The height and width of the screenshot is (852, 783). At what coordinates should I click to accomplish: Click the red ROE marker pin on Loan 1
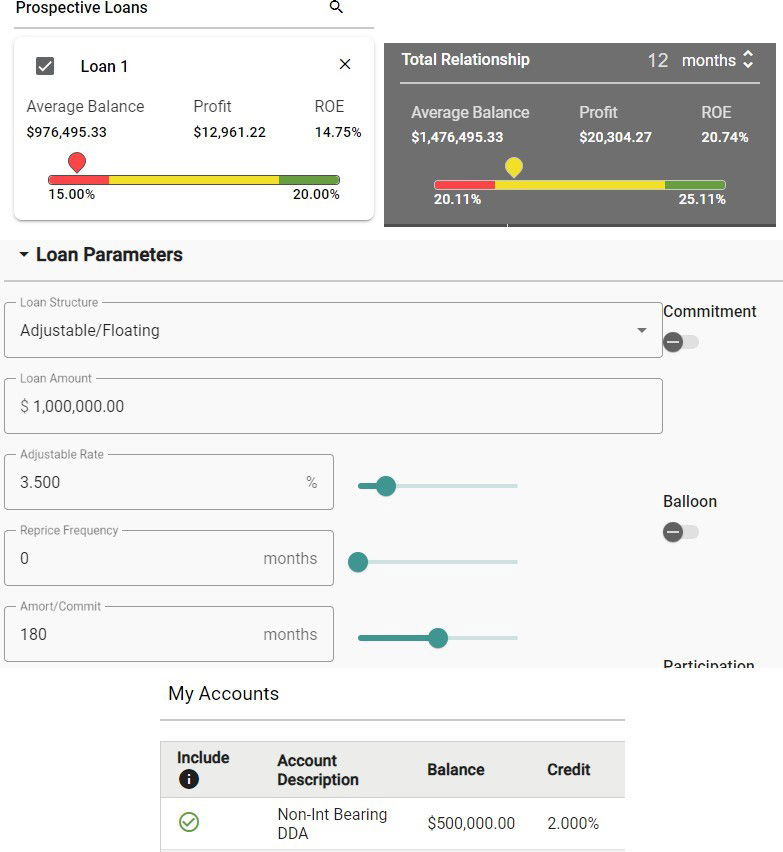point(77,162)
